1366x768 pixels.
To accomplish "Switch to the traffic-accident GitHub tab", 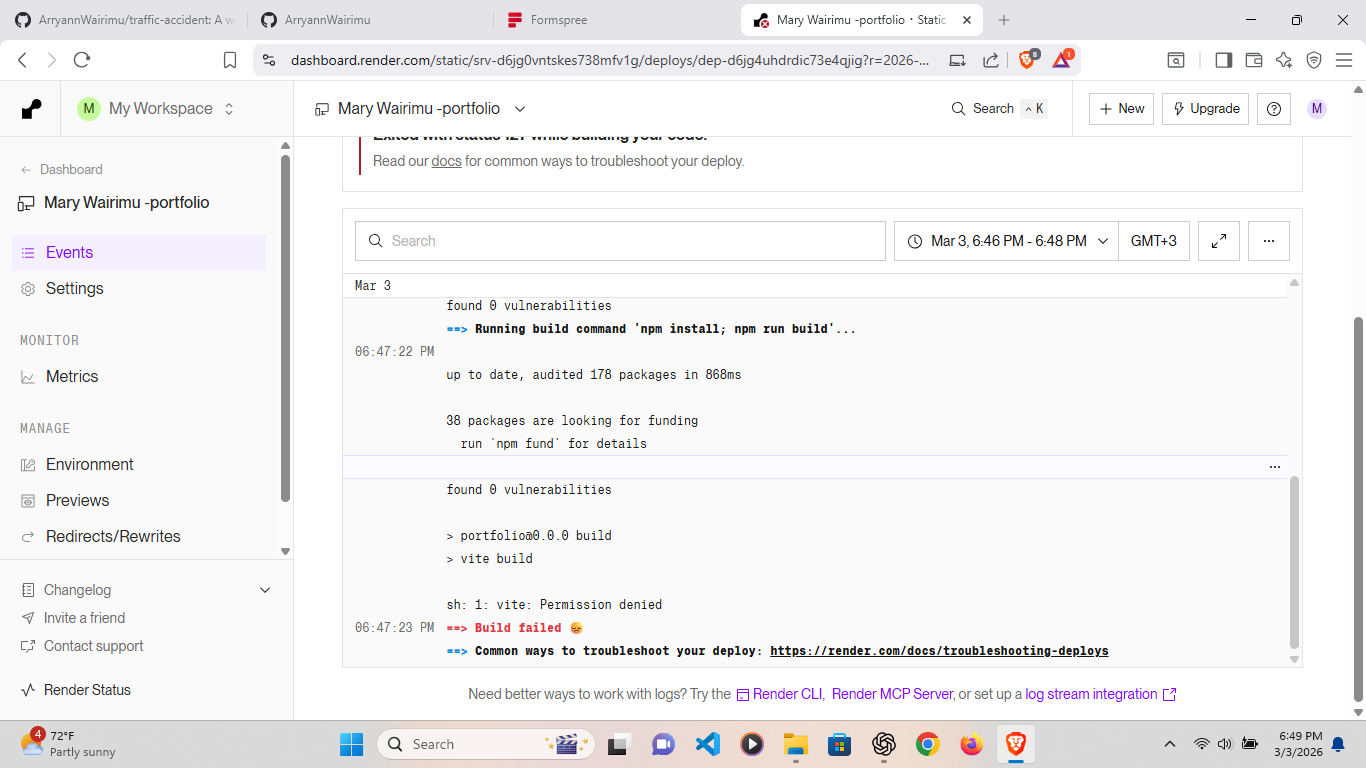I will 126,20.
